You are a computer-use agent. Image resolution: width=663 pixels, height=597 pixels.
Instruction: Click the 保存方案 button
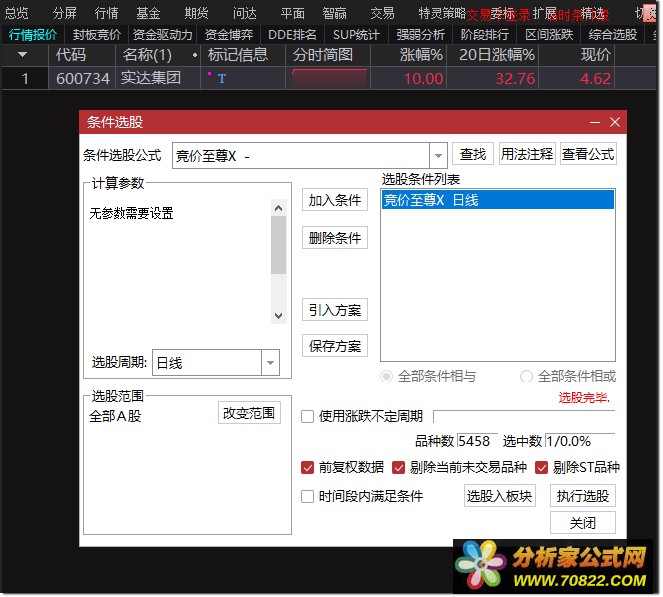335,346
